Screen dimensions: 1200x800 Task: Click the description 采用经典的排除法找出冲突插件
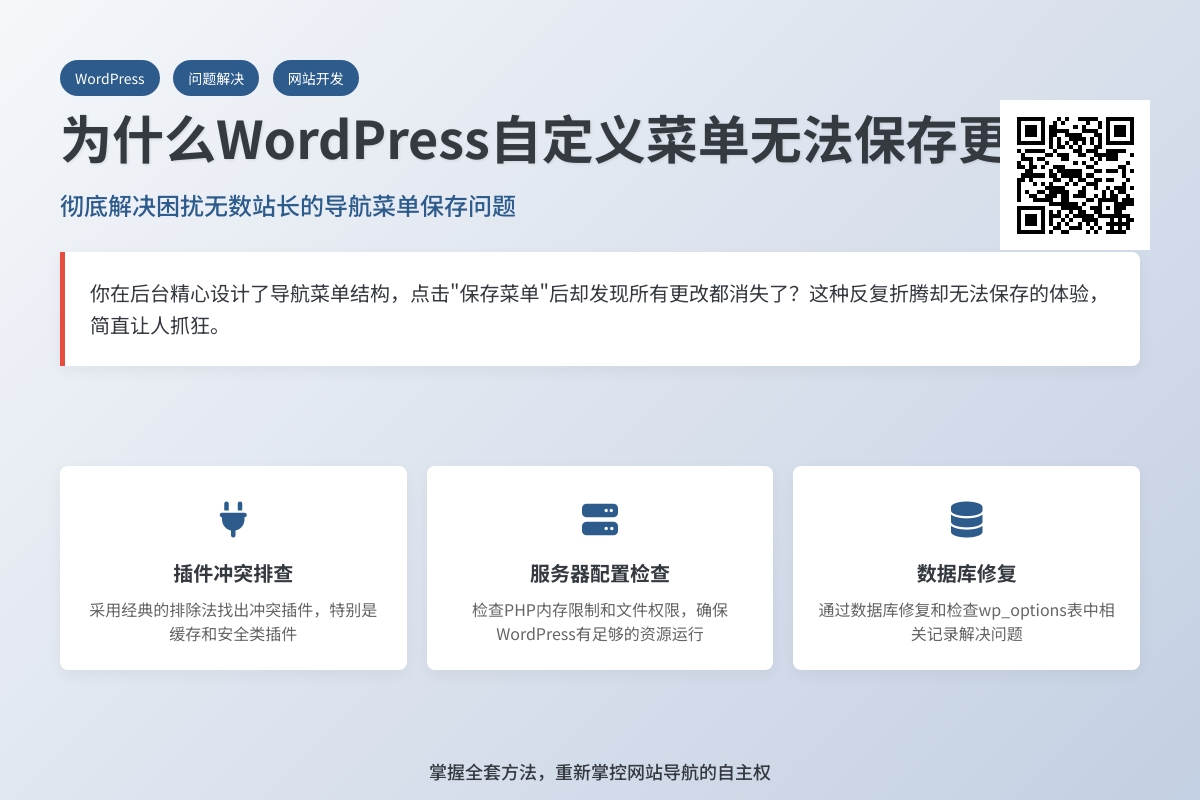233,622
